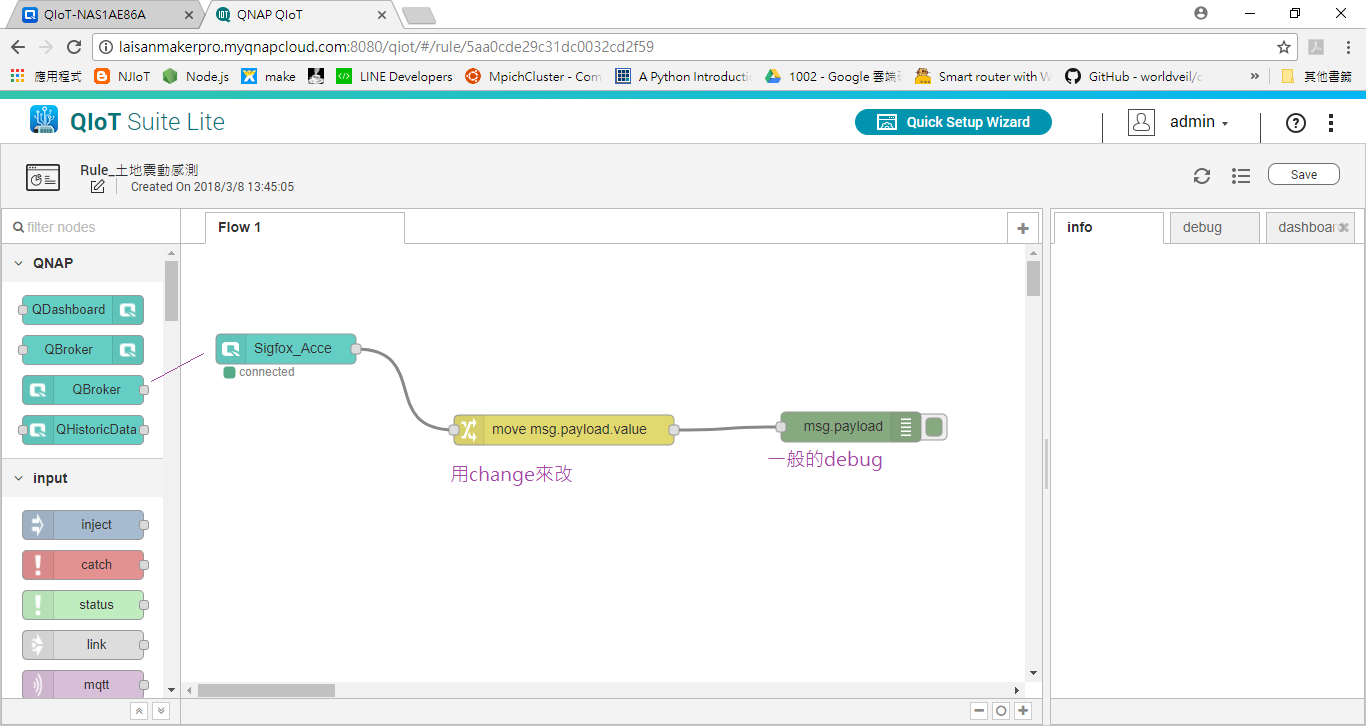
Task: Select the link node in the palette
Action: coord(83,645)
